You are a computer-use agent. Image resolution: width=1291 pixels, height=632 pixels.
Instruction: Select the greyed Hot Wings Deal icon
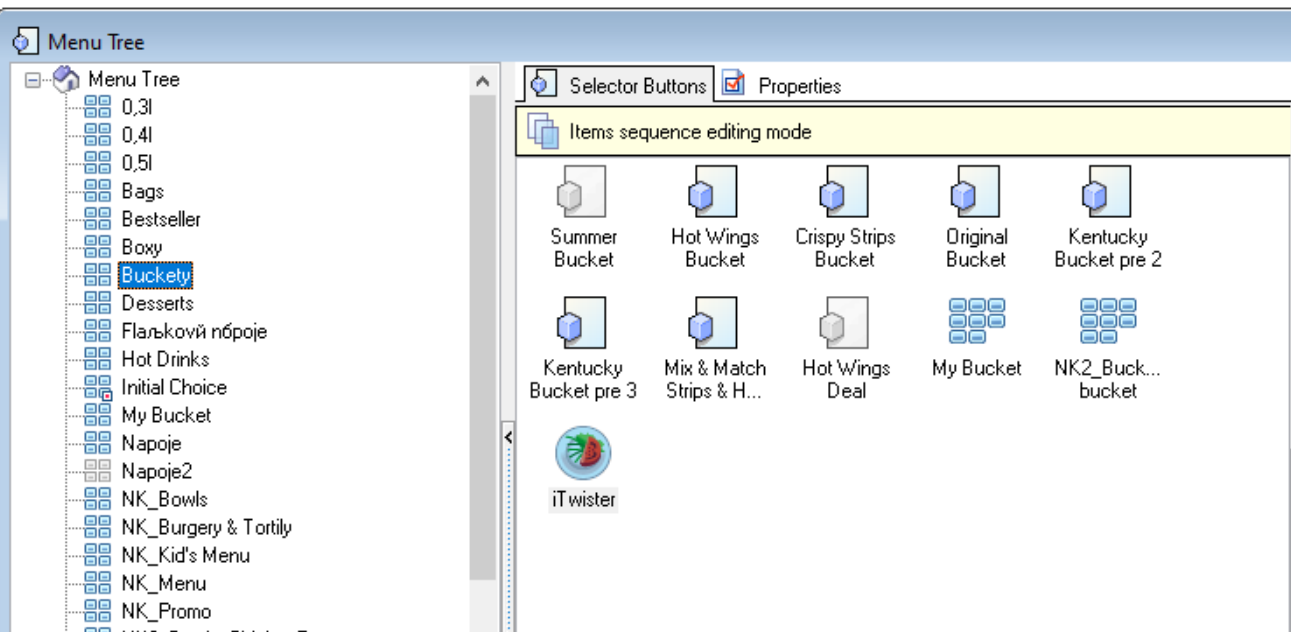(844, 322)
